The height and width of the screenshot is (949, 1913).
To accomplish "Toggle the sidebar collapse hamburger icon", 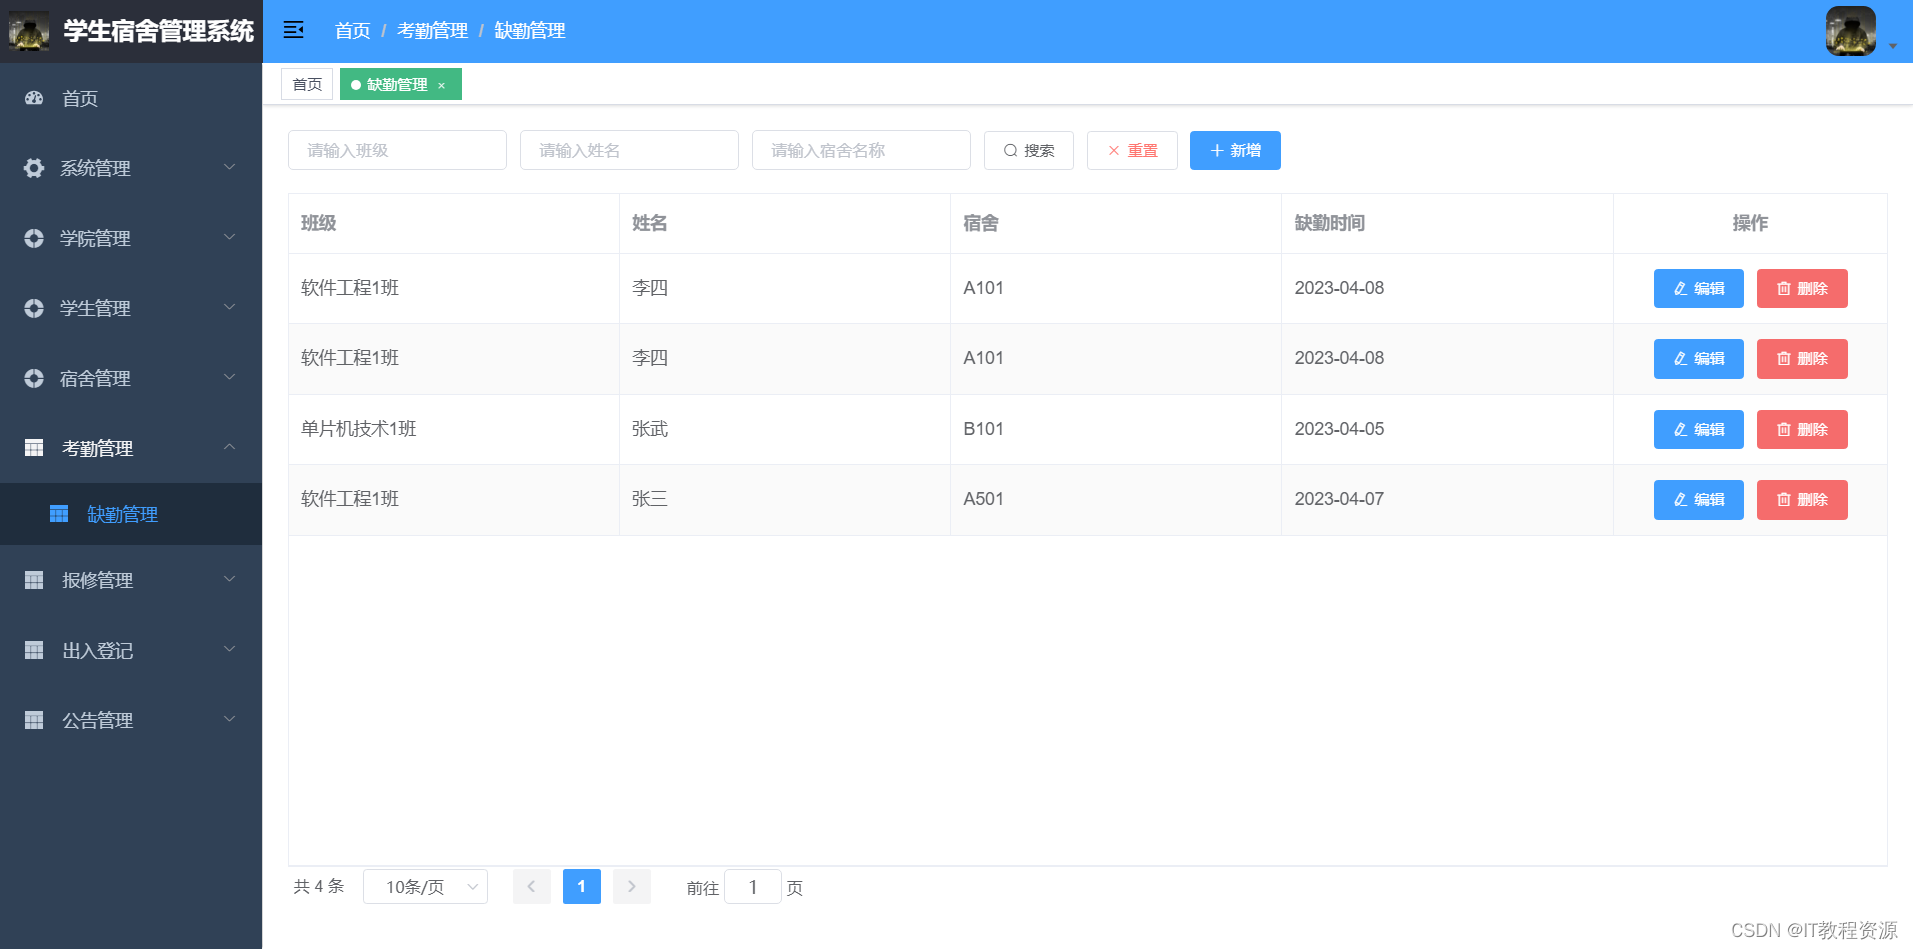I will click(293, 30).
